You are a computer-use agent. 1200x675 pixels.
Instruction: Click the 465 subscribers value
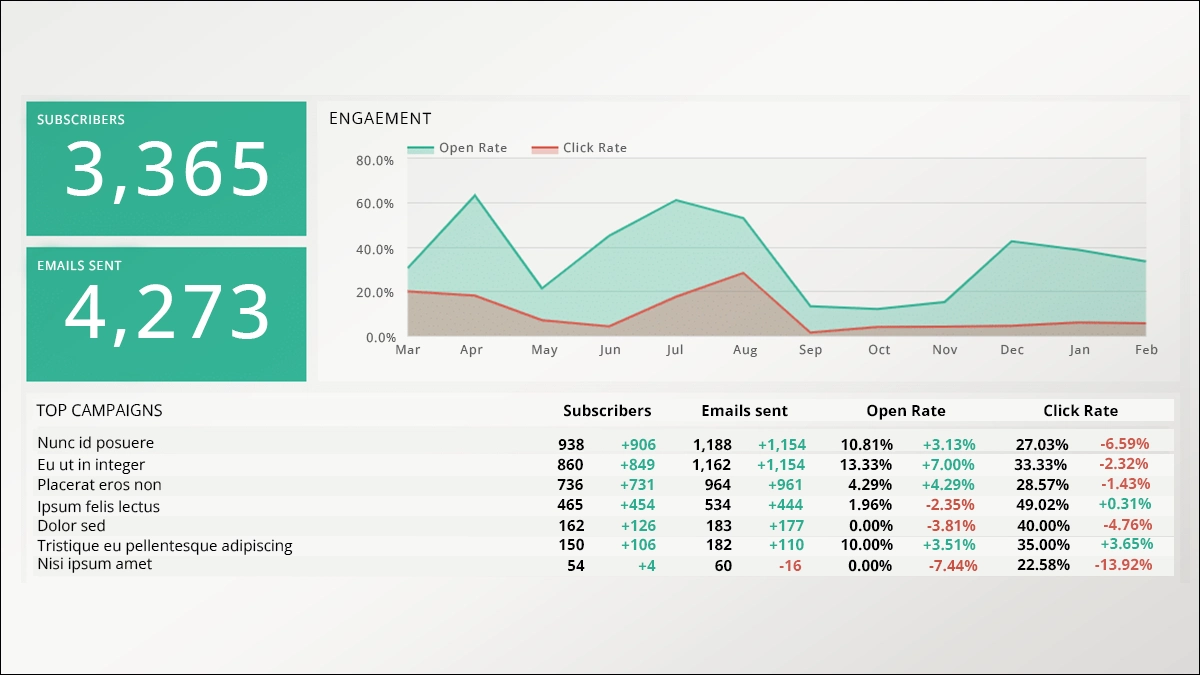(x=571, y=505)
